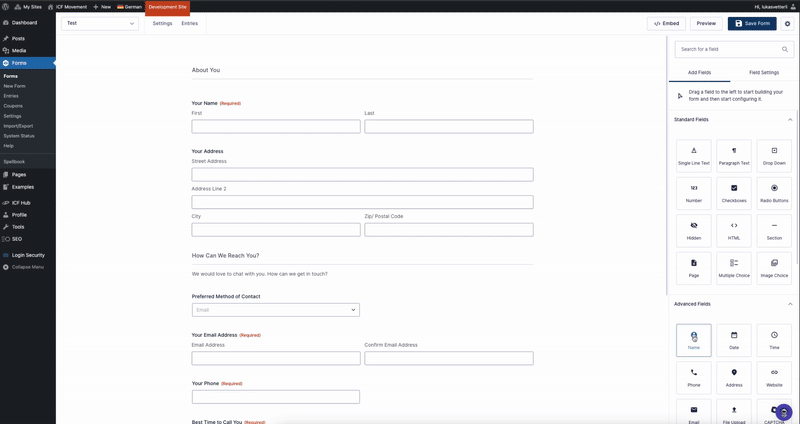
Task: Add a Phone advanced field
Action: [693, 378]
